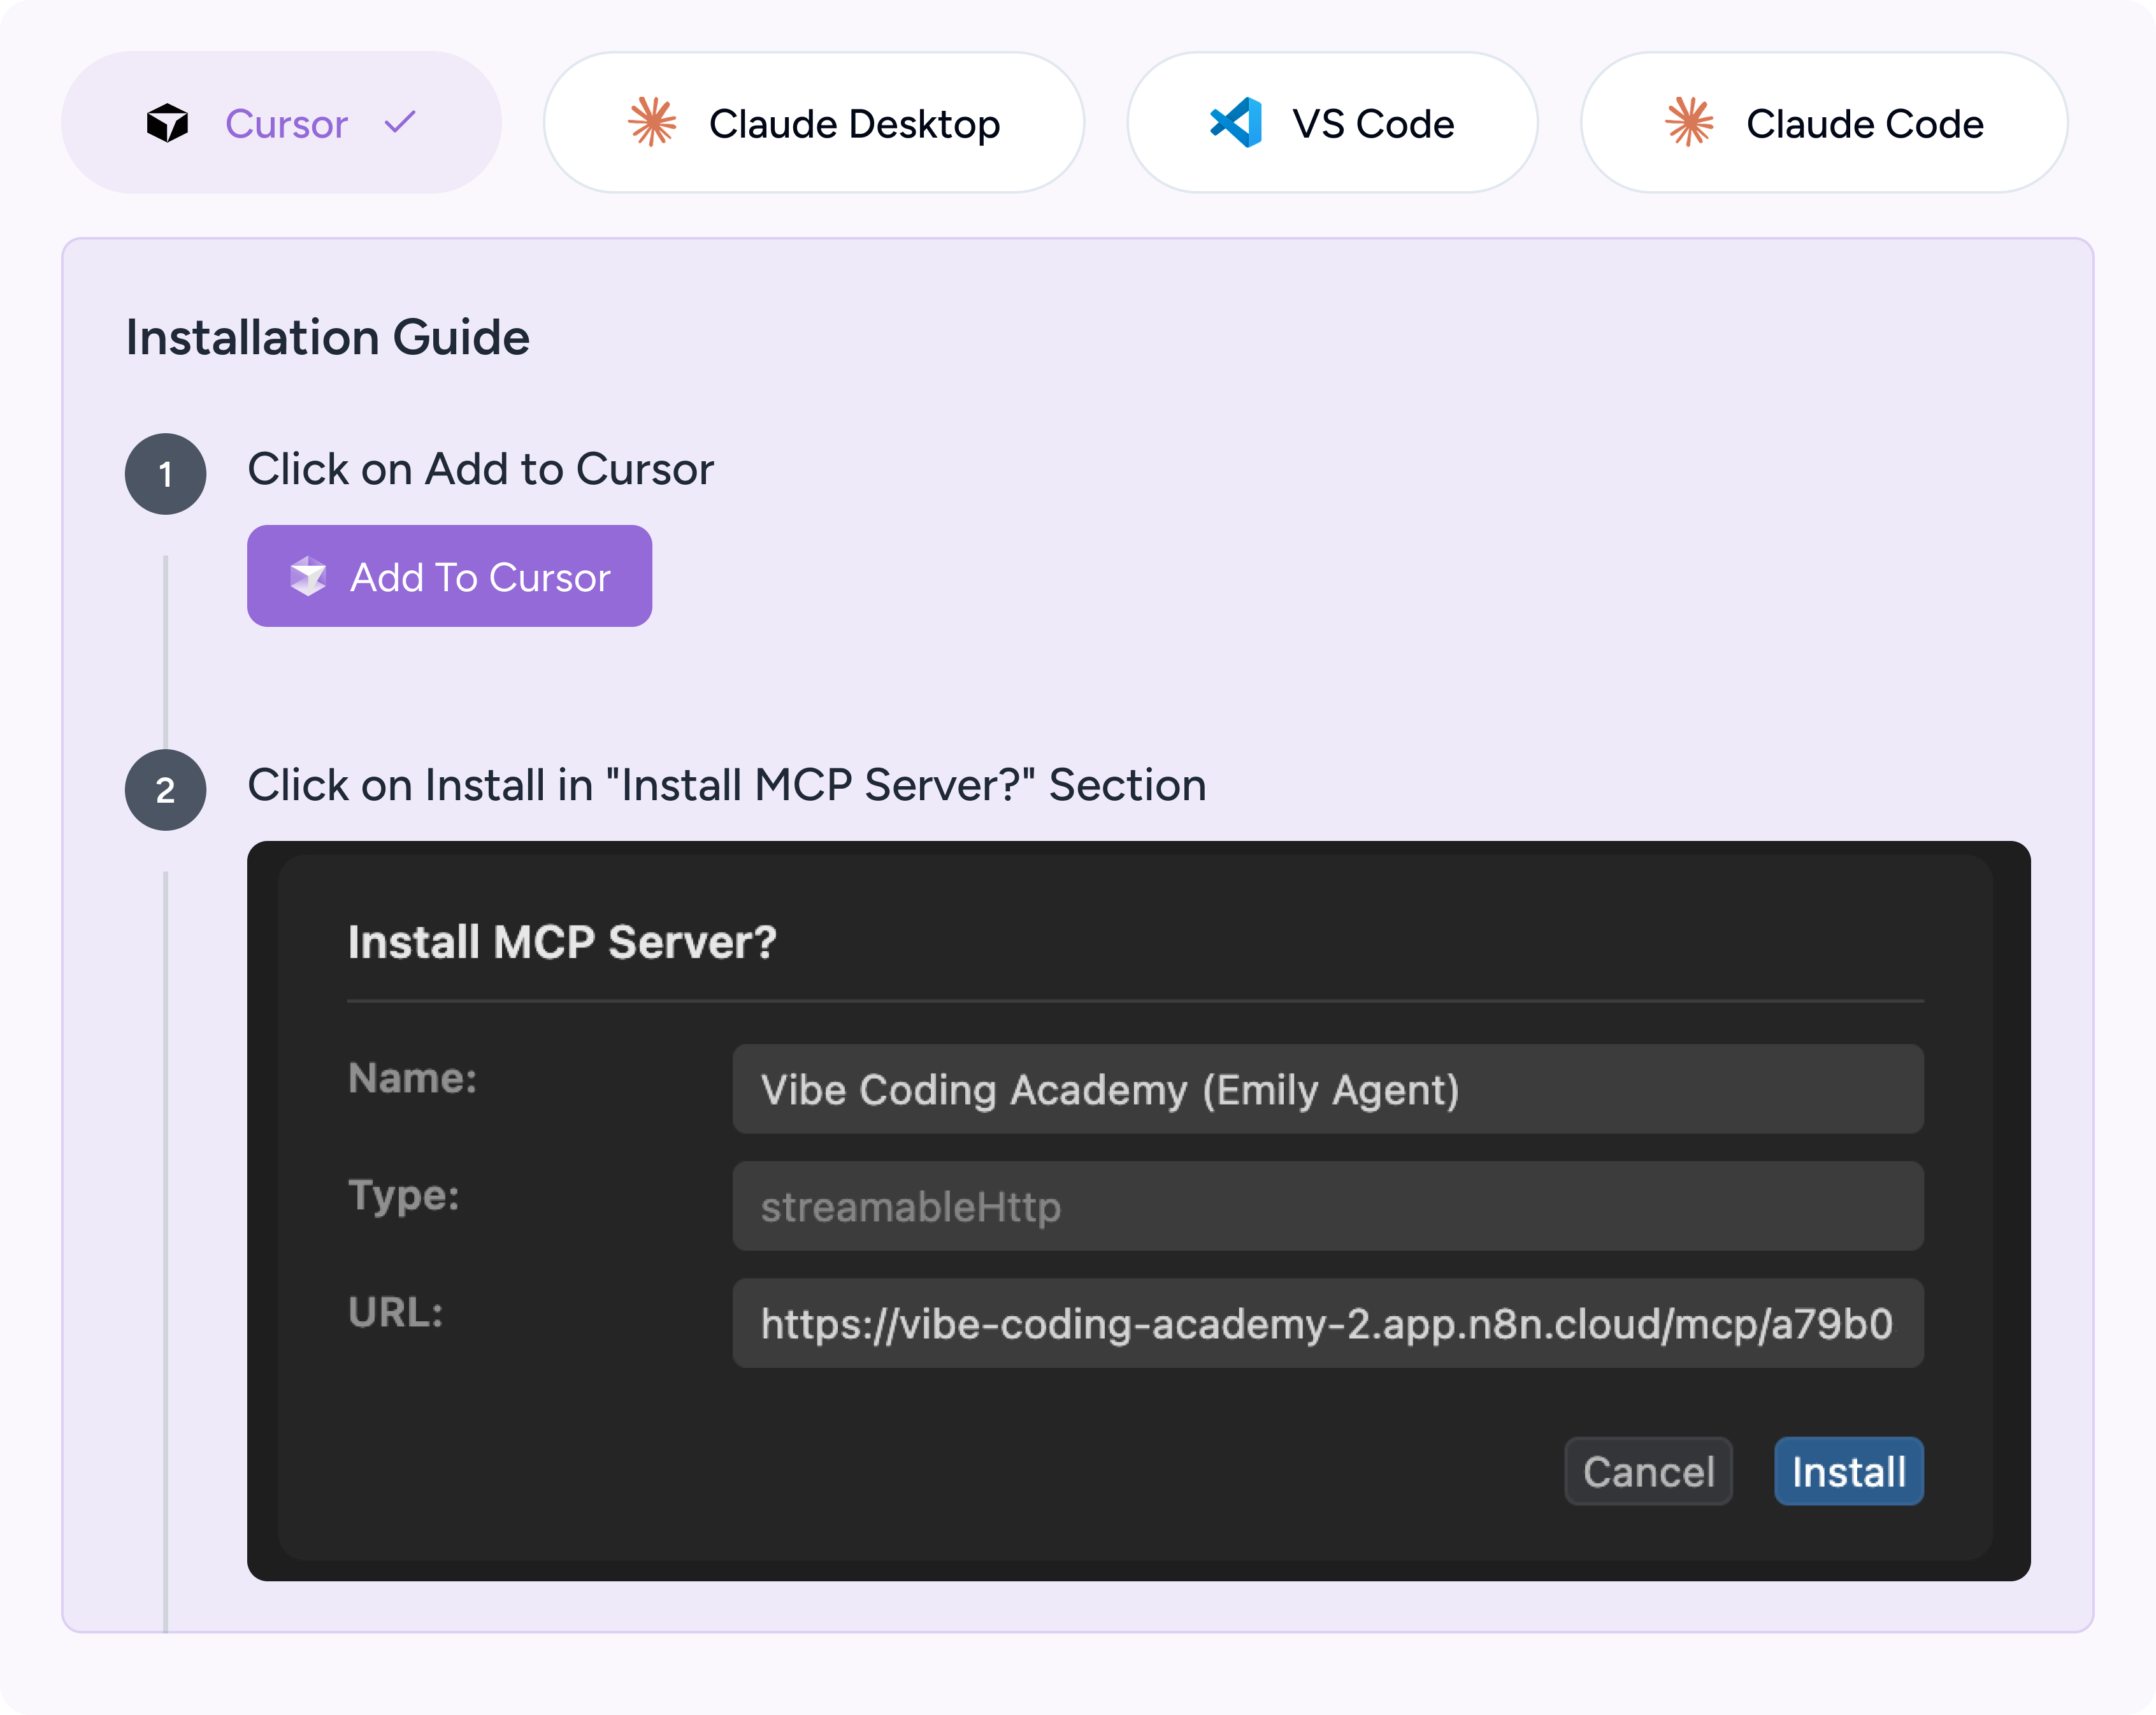The image size is (2156, 1715).
Task: Click the 'Click on Add to Cursor' step text
Action: pos(480,469)
